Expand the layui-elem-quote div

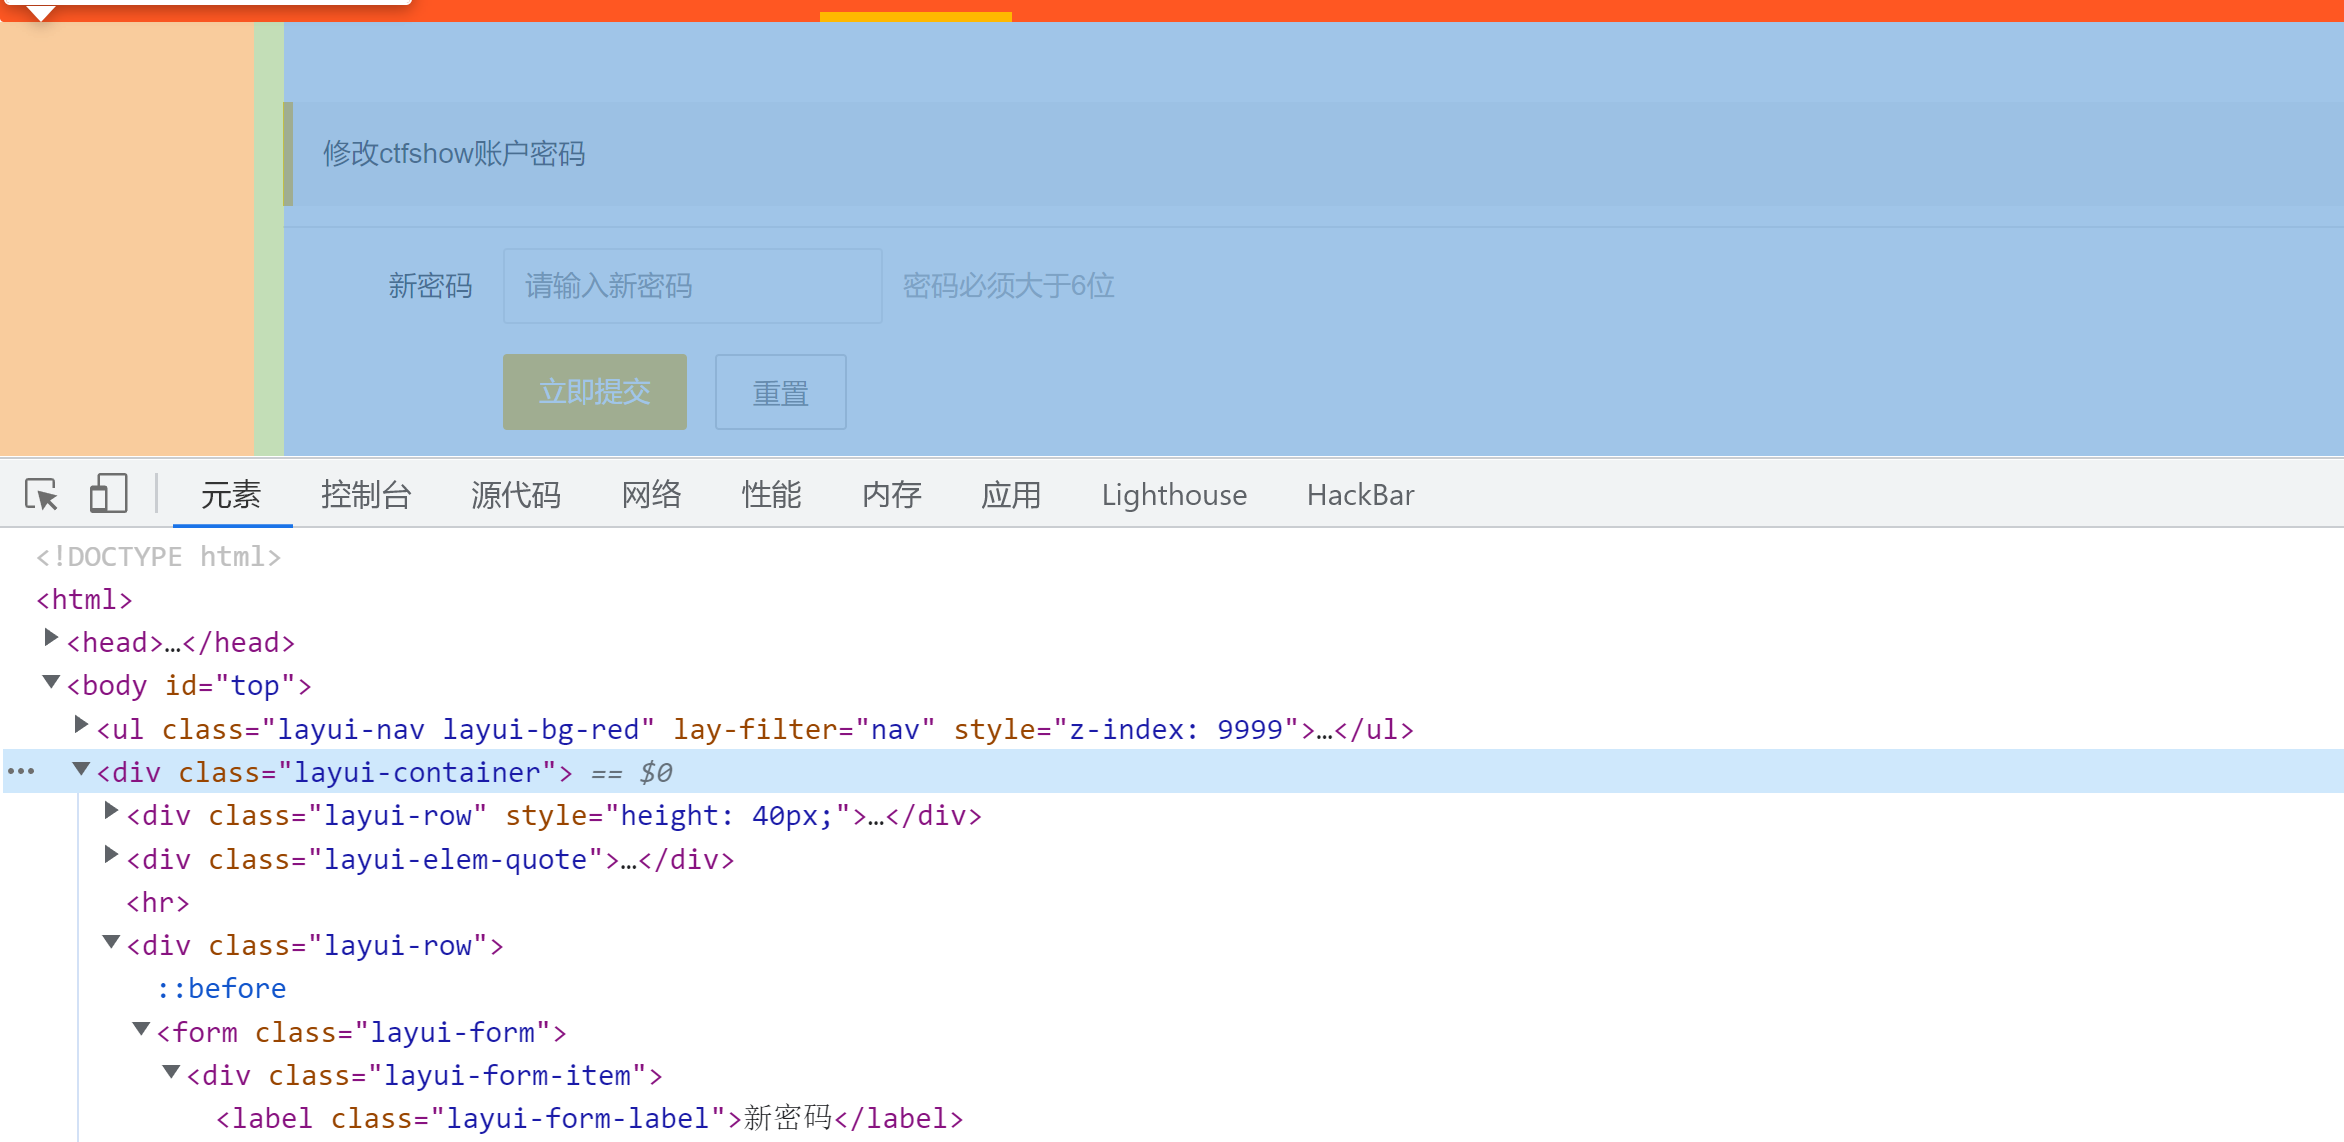111,855
